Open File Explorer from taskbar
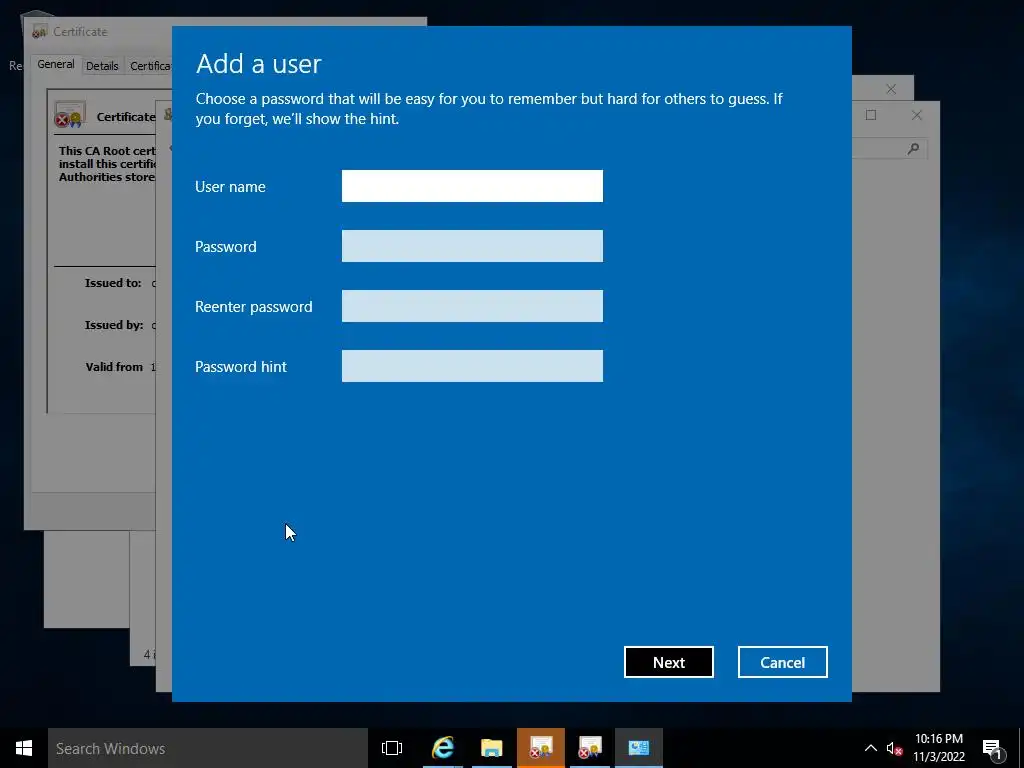The width and height of the screenshot is (1024, 768). pyautogui.click(x=492, y=748)
